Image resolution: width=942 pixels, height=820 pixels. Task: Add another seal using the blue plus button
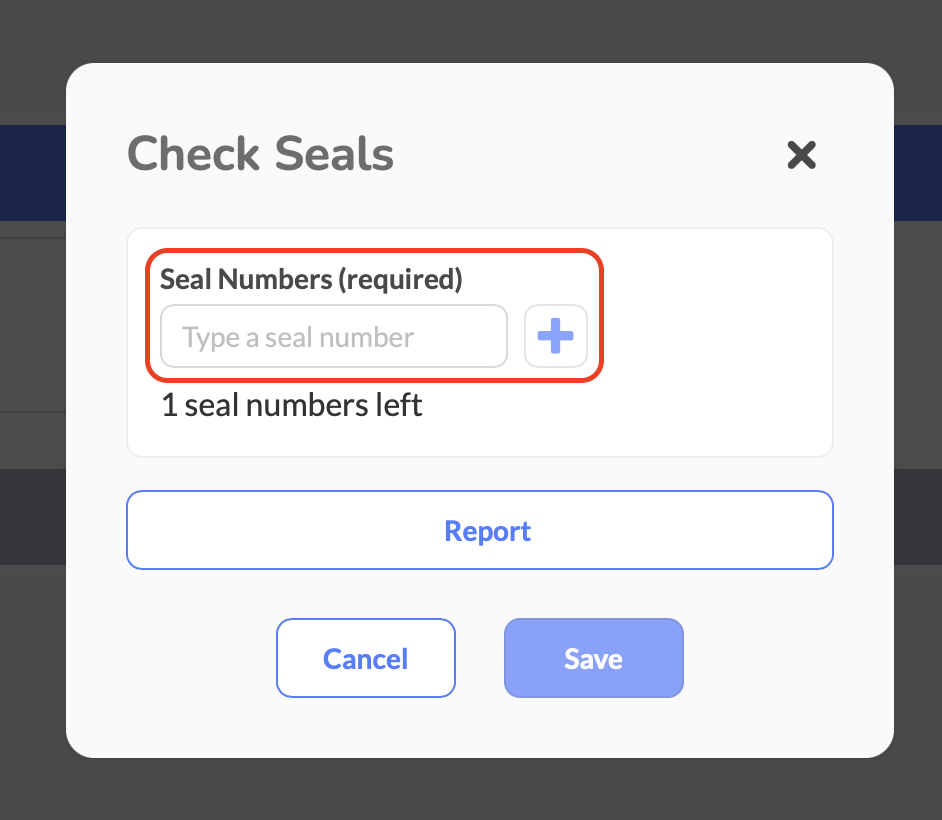555,337
